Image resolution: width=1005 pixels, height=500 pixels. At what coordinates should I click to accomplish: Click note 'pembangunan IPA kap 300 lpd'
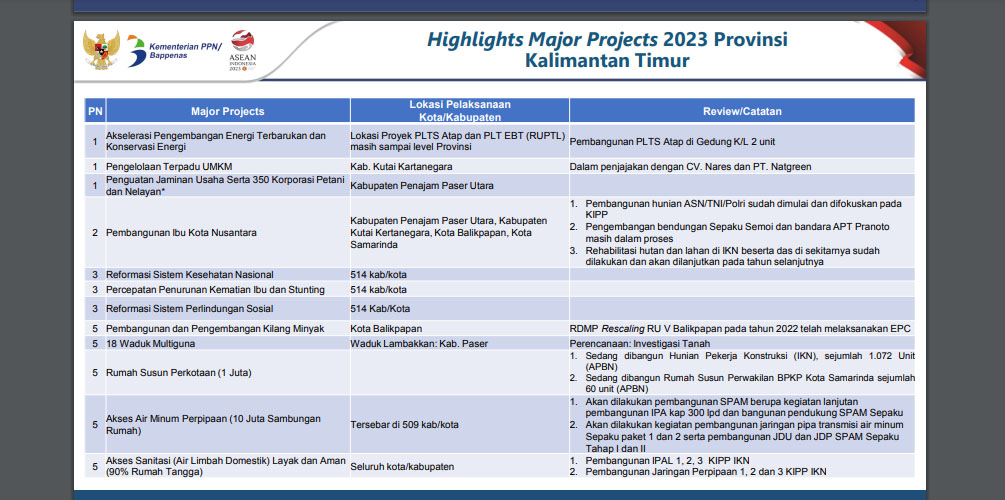737,407
